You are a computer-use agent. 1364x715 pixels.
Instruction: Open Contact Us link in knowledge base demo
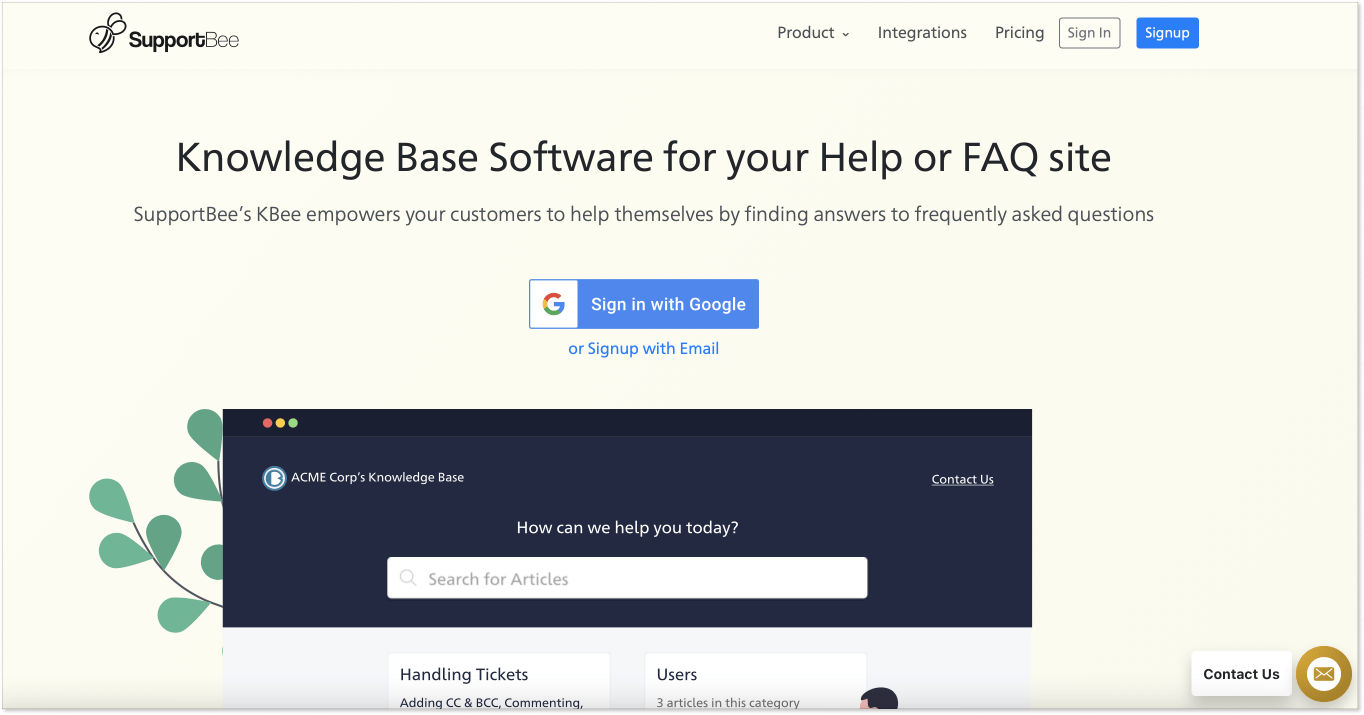click(x=962, y=479)
